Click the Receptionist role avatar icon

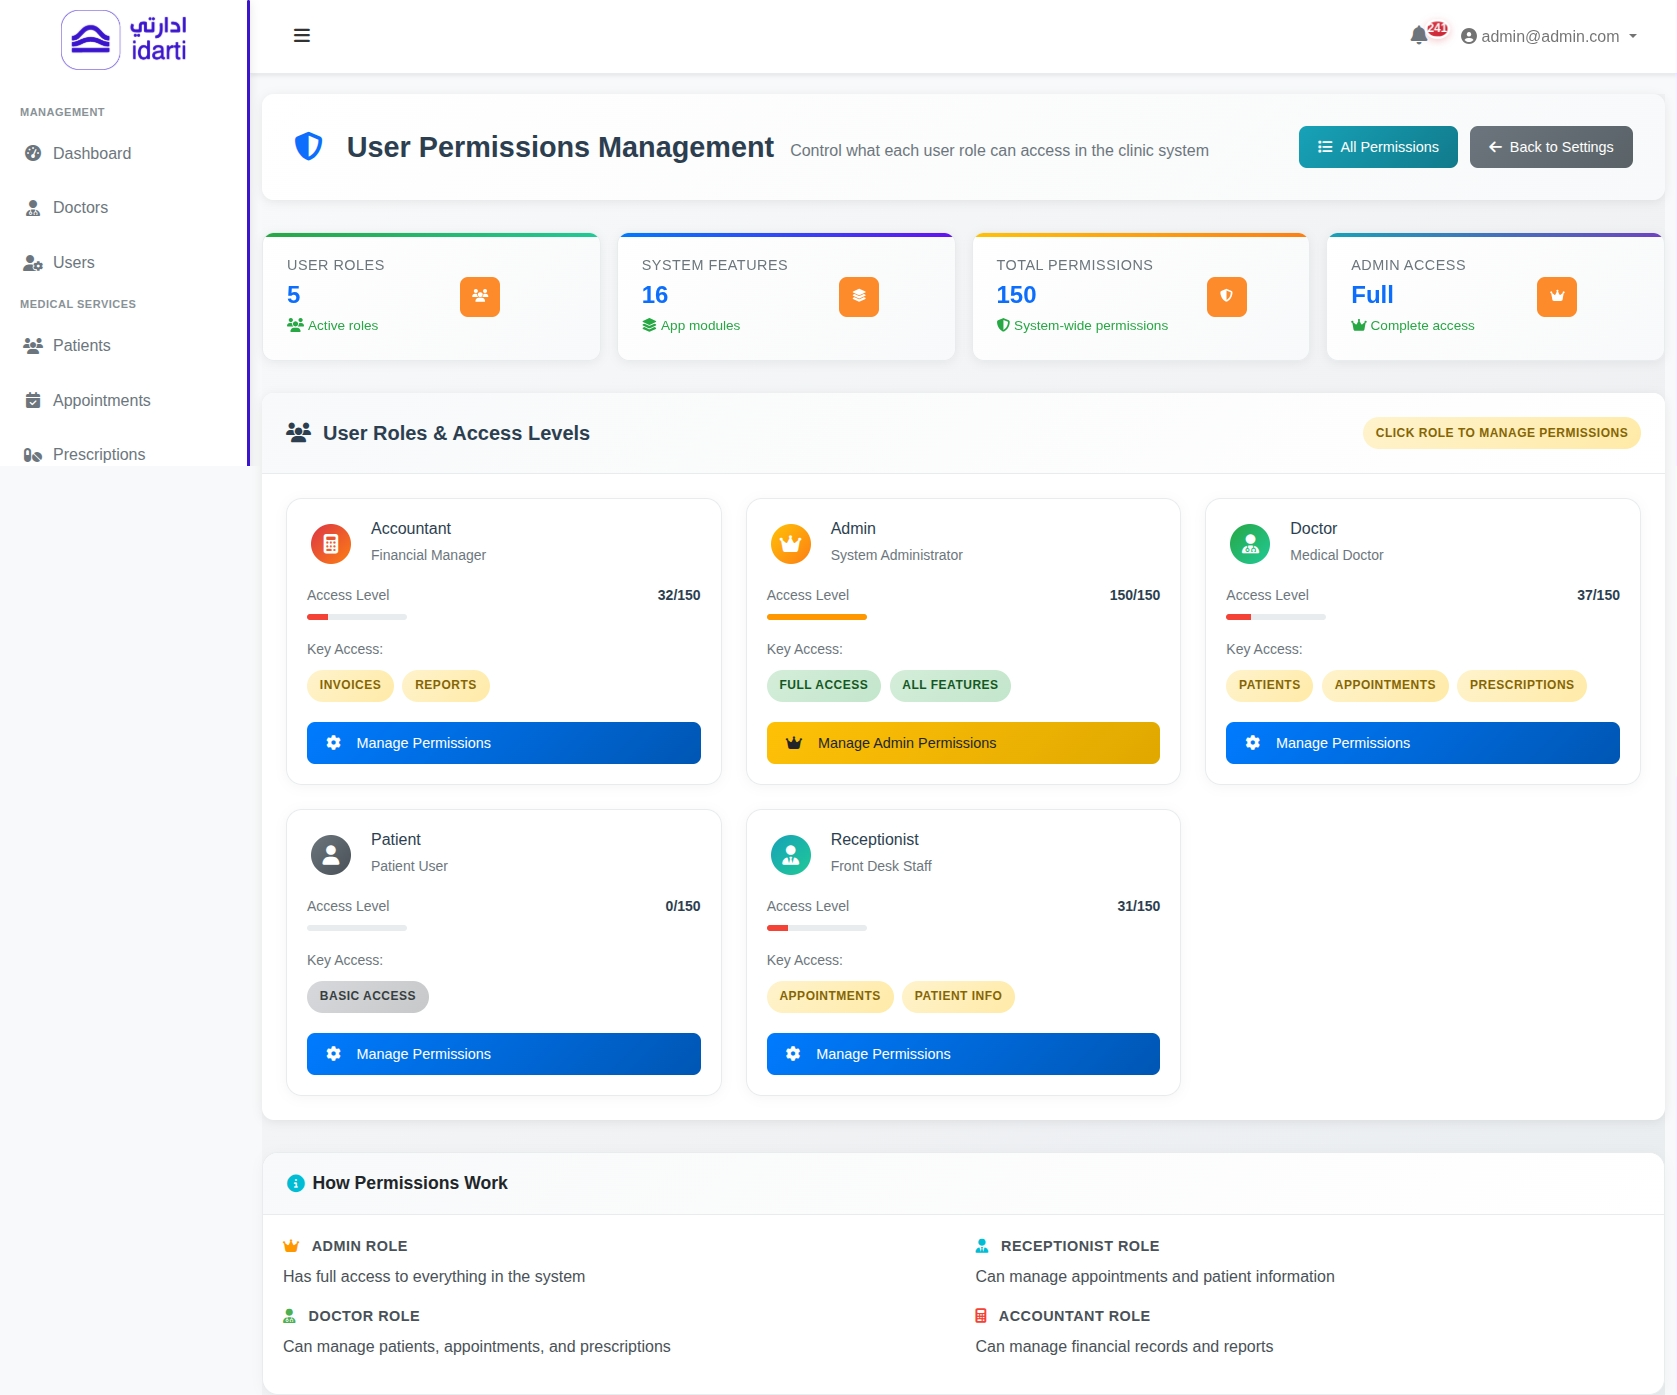[790, 855]
